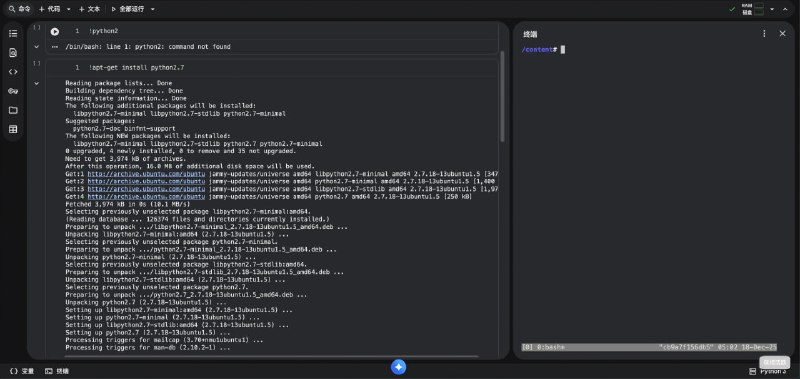Close the 终端 terminal panel

(x=783, y=34)
